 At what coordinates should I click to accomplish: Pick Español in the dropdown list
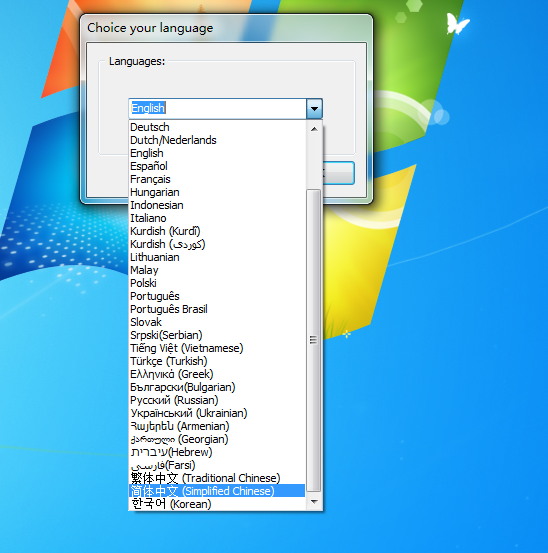(x=217, y=166)
